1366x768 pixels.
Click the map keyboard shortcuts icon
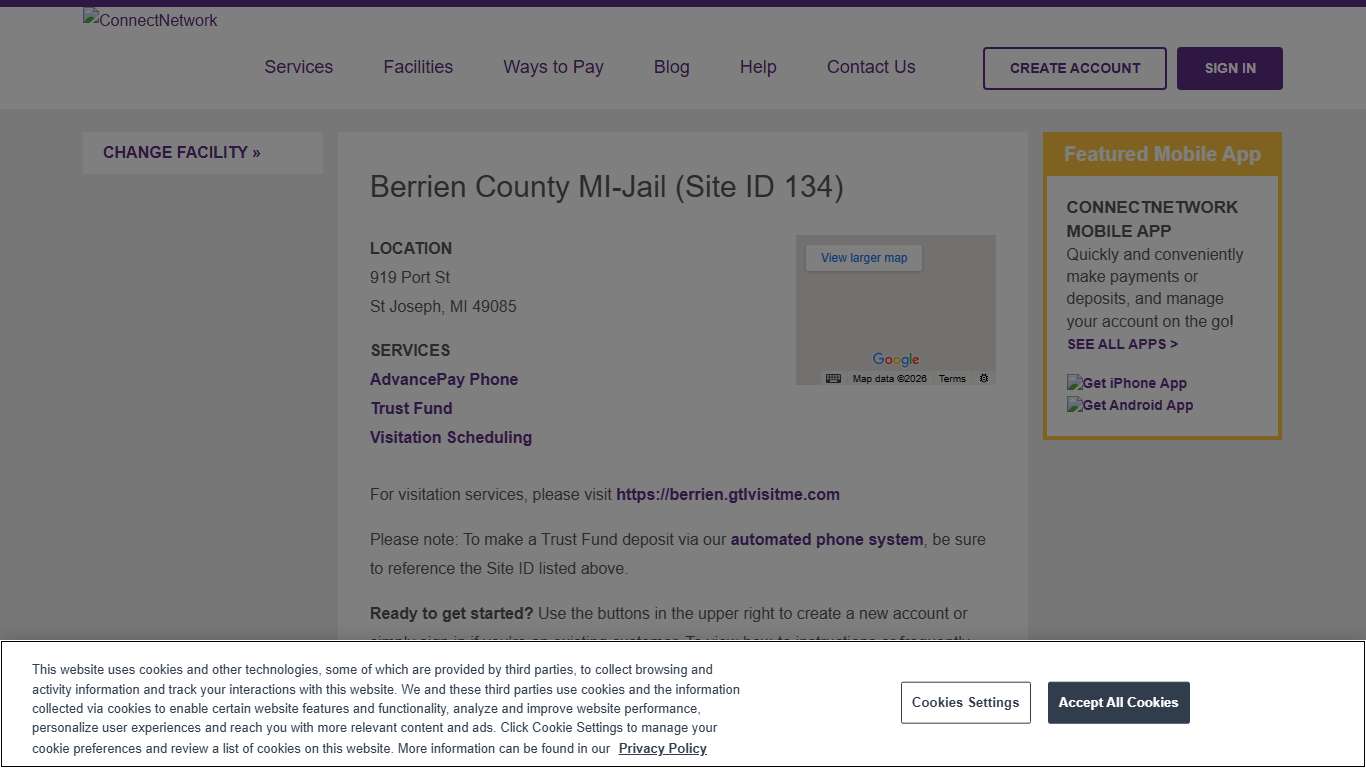(832, 378)
